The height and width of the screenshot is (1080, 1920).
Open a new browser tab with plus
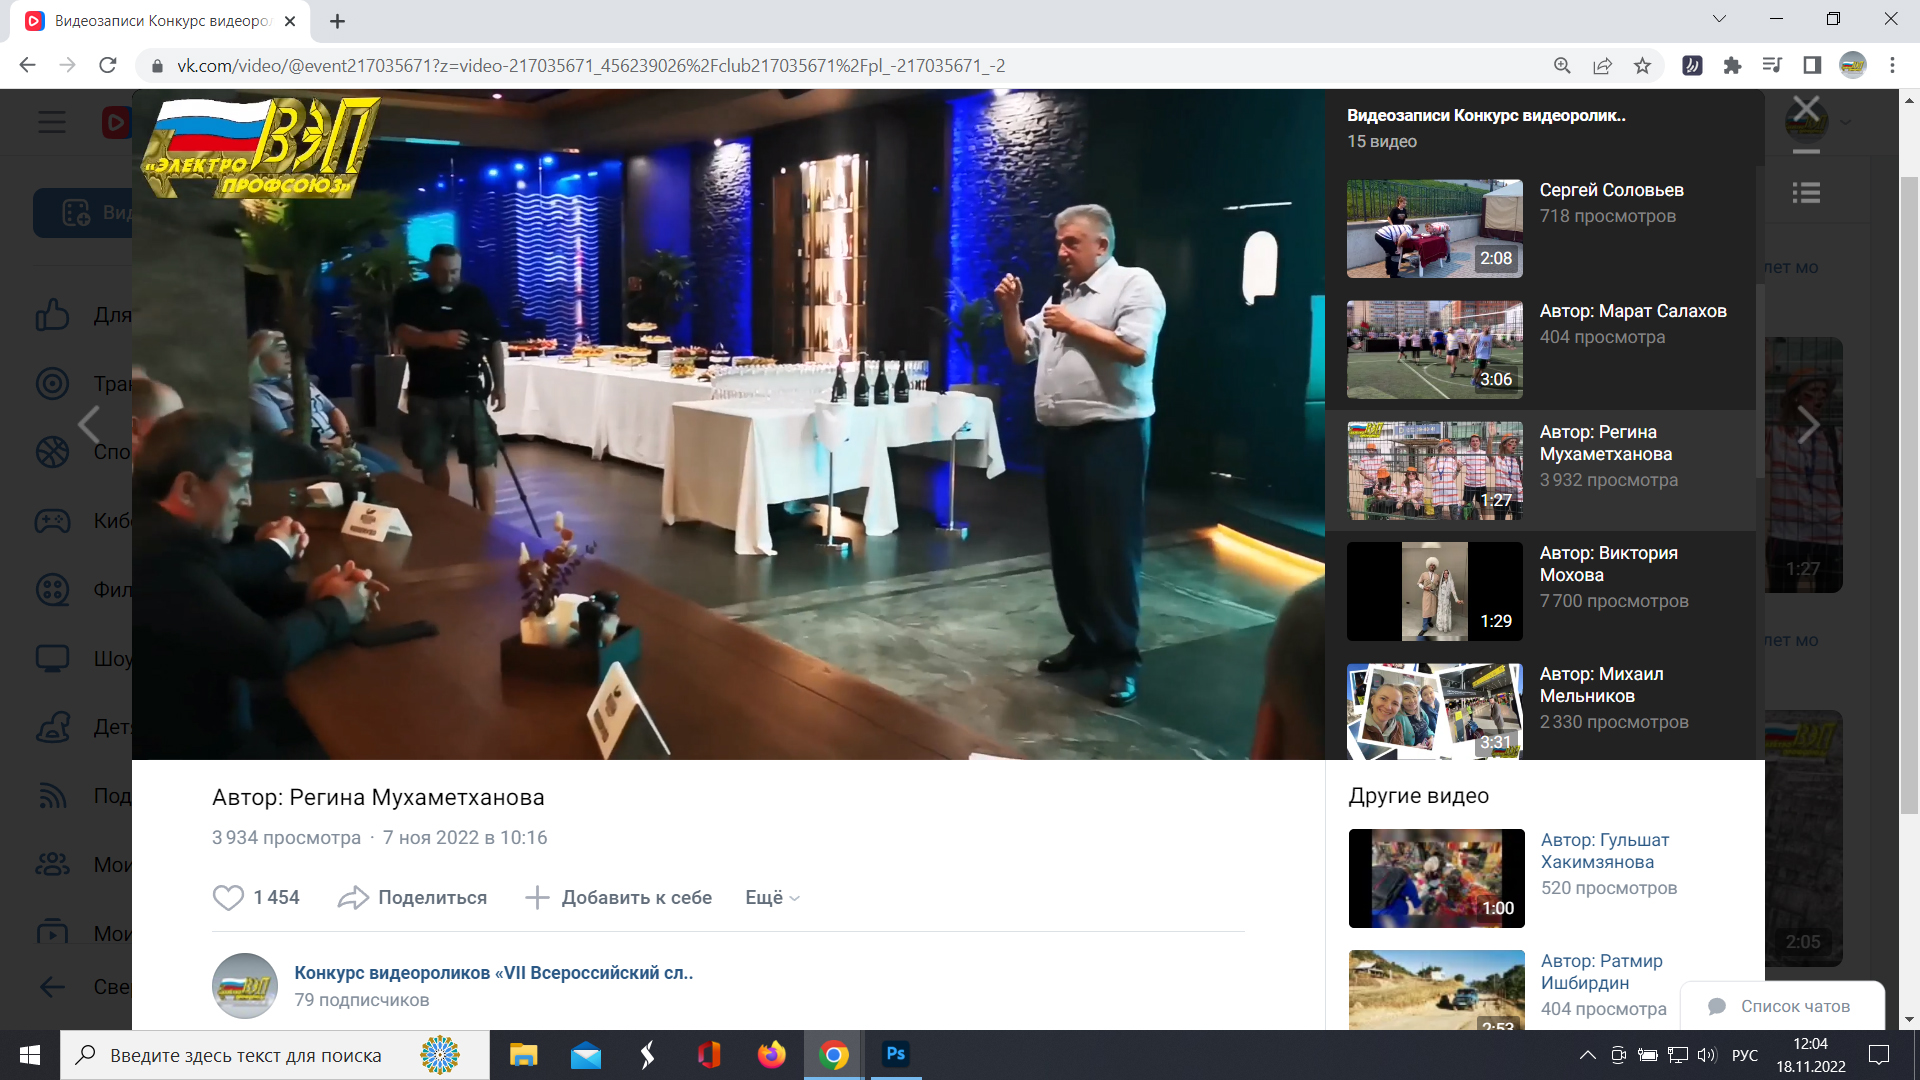click(338, 21)
